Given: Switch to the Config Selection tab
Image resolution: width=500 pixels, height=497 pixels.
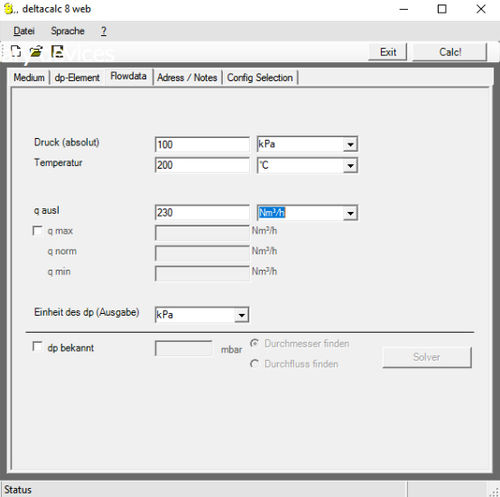Looking at the screenshot, I should click(x=260, y=77).
